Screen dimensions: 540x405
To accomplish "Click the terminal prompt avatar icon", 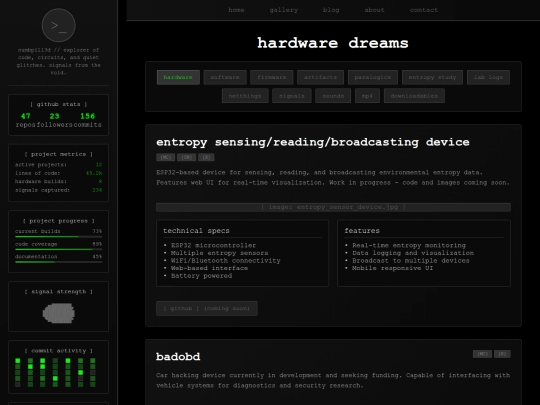I will click(x=59, y=25).
